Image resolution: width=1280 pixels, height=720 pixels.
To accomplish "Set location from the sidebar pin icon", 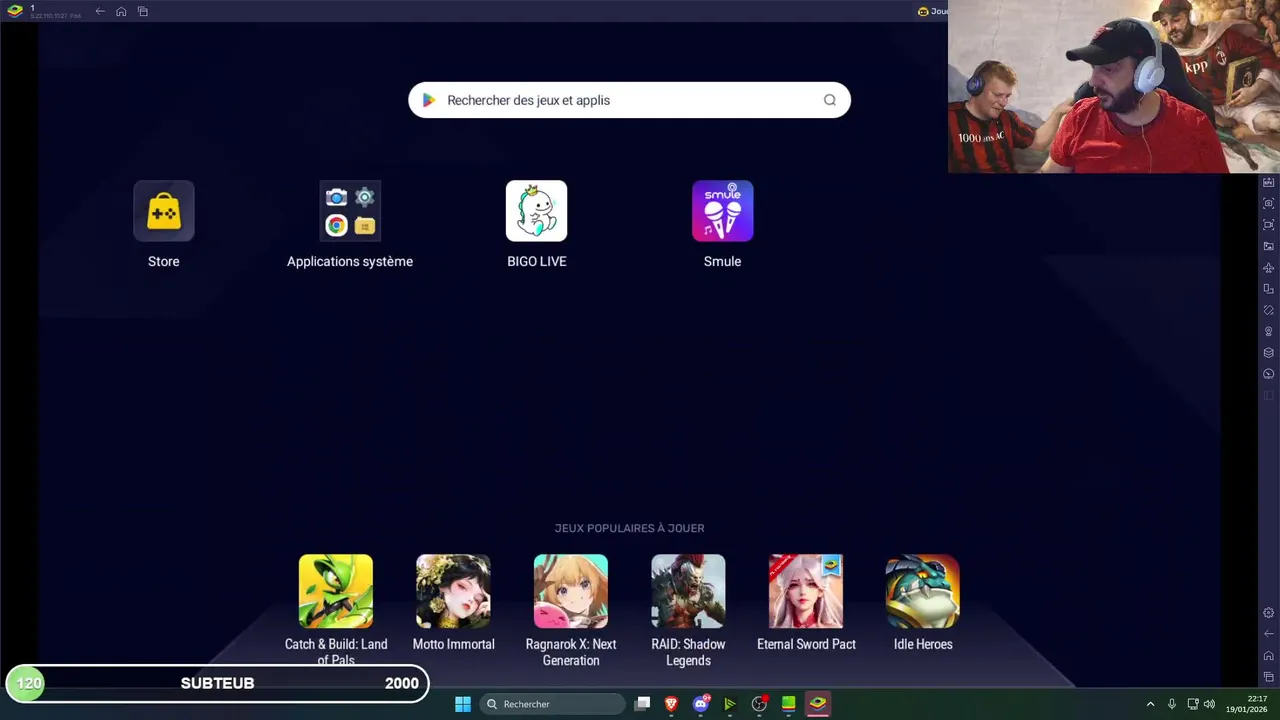I will point(1269,331).
